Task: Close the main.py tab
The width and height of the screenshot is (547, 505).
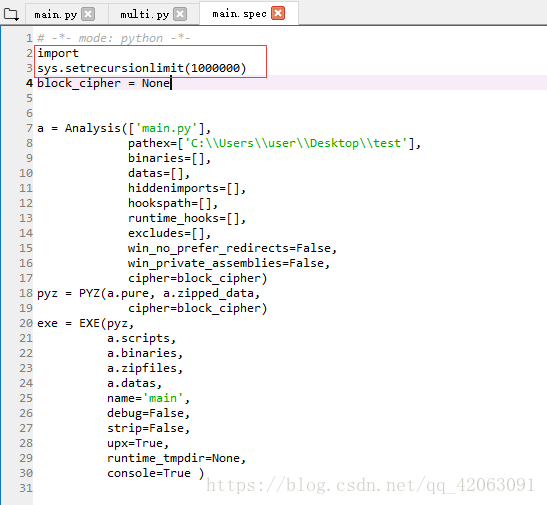Action: (x=88, y=14)
